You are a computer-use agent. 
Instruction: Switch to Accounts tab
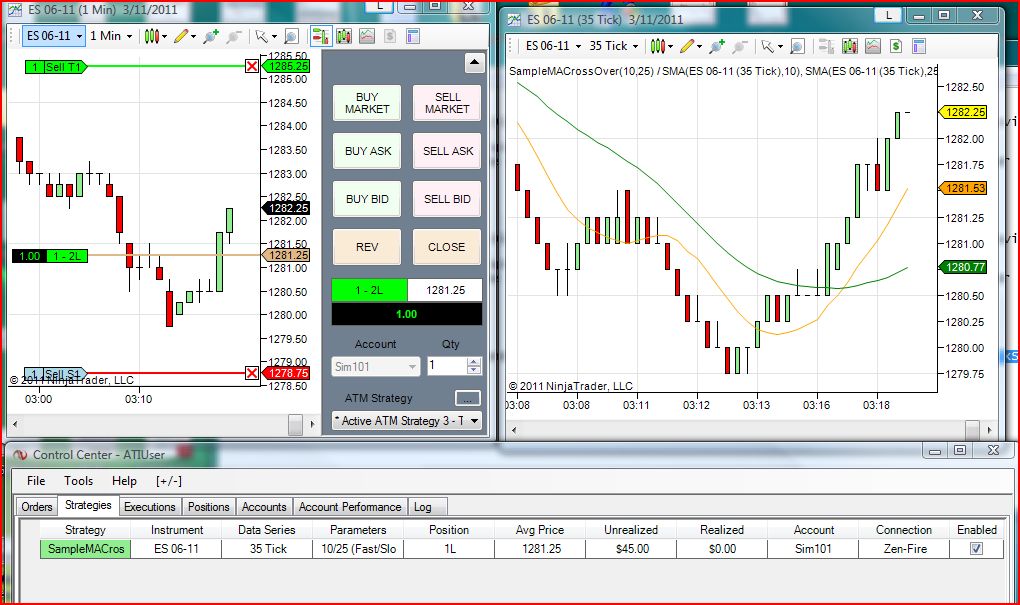(263, 507)
